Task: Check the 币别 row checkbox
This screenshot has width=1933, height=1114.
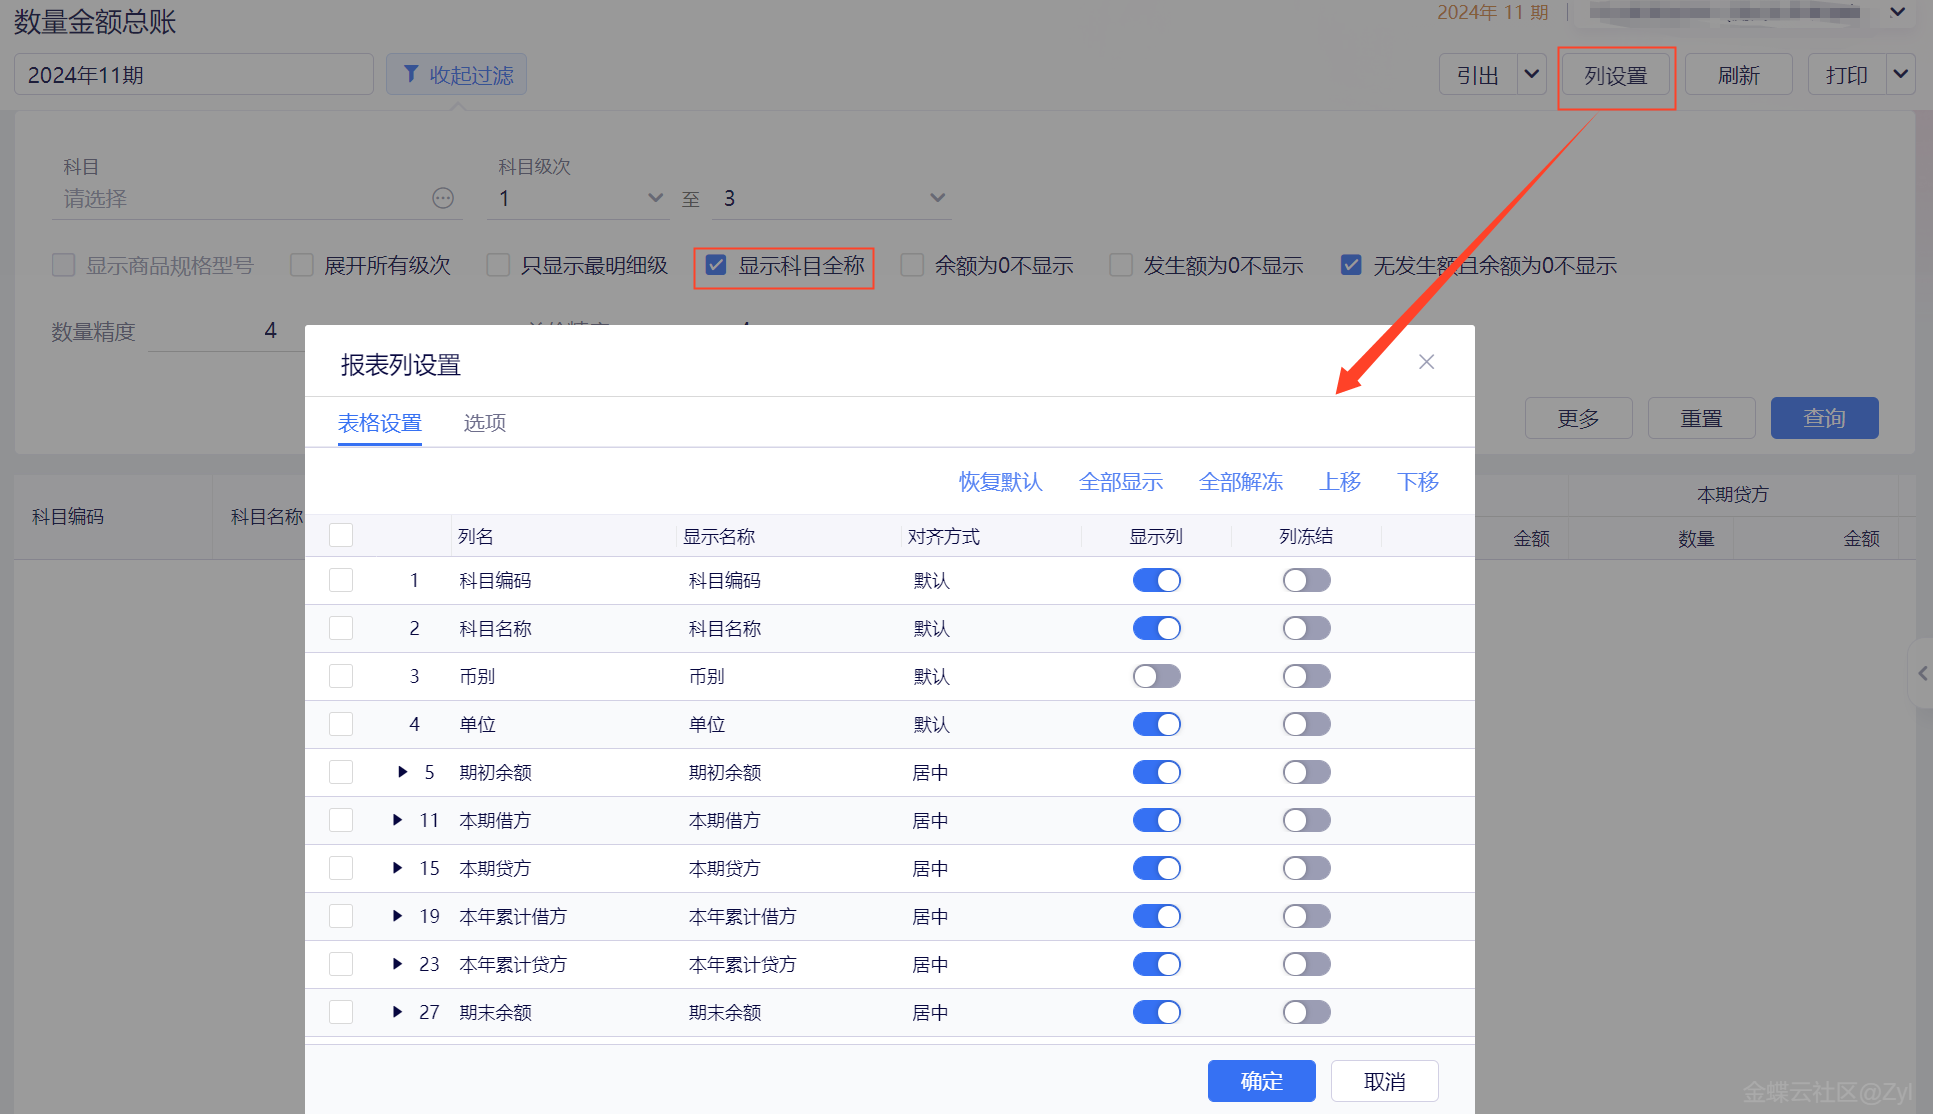Action: (341, 676)
